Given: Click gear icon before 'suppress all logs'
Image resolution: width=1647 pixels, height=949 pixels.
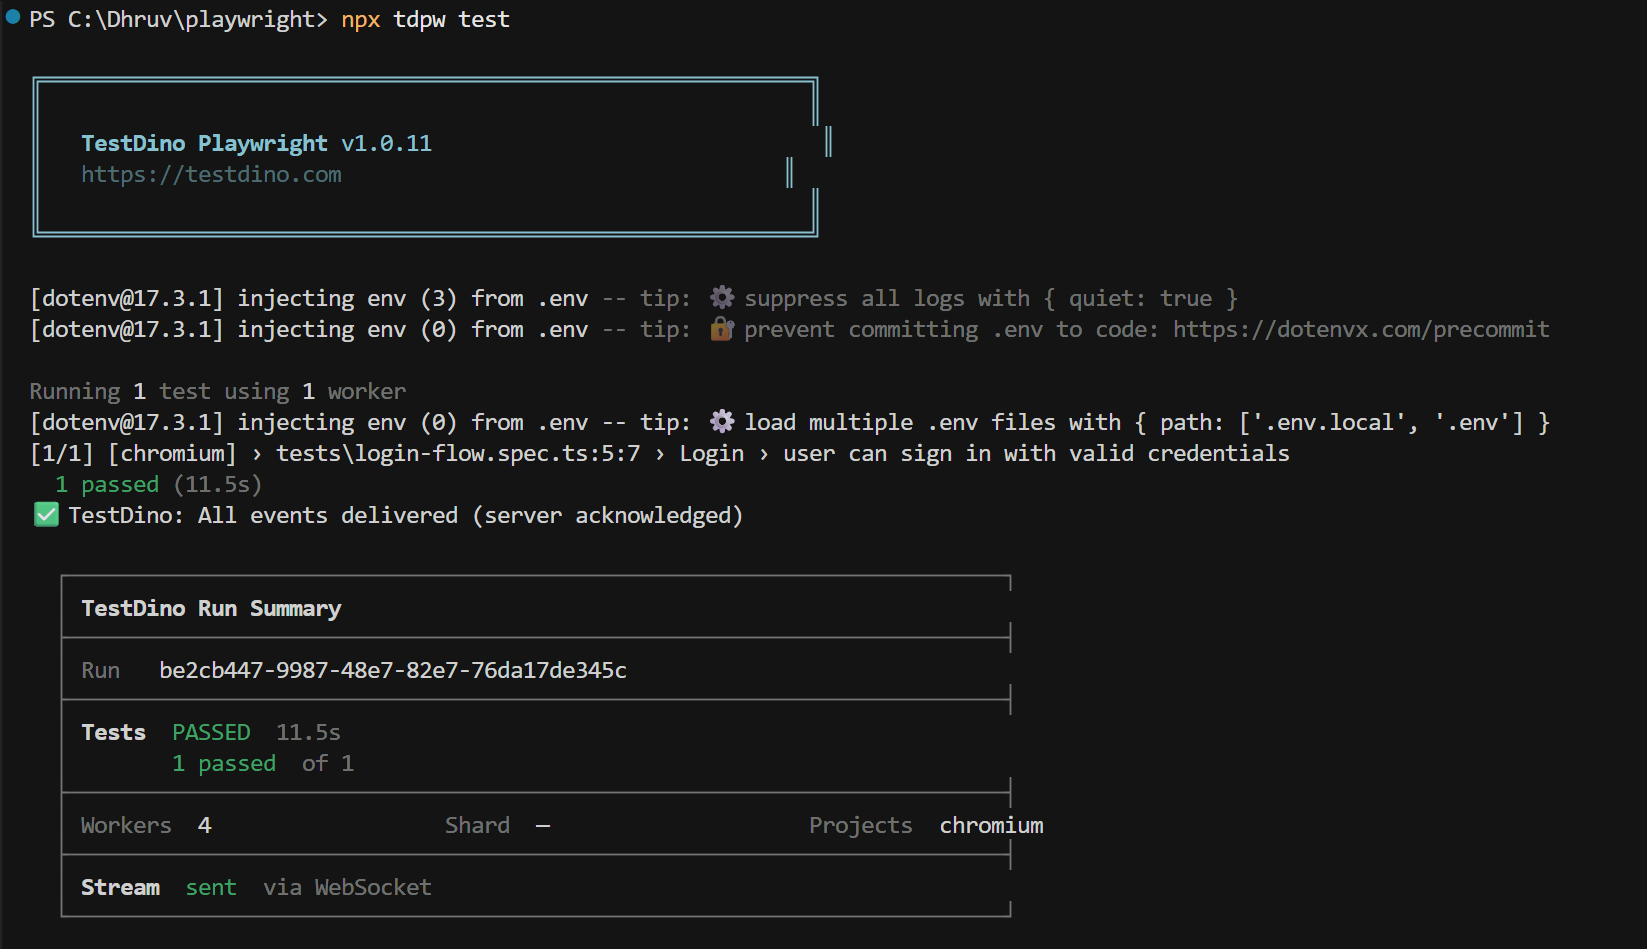Looking at the screenshot, I should point(722,298).
